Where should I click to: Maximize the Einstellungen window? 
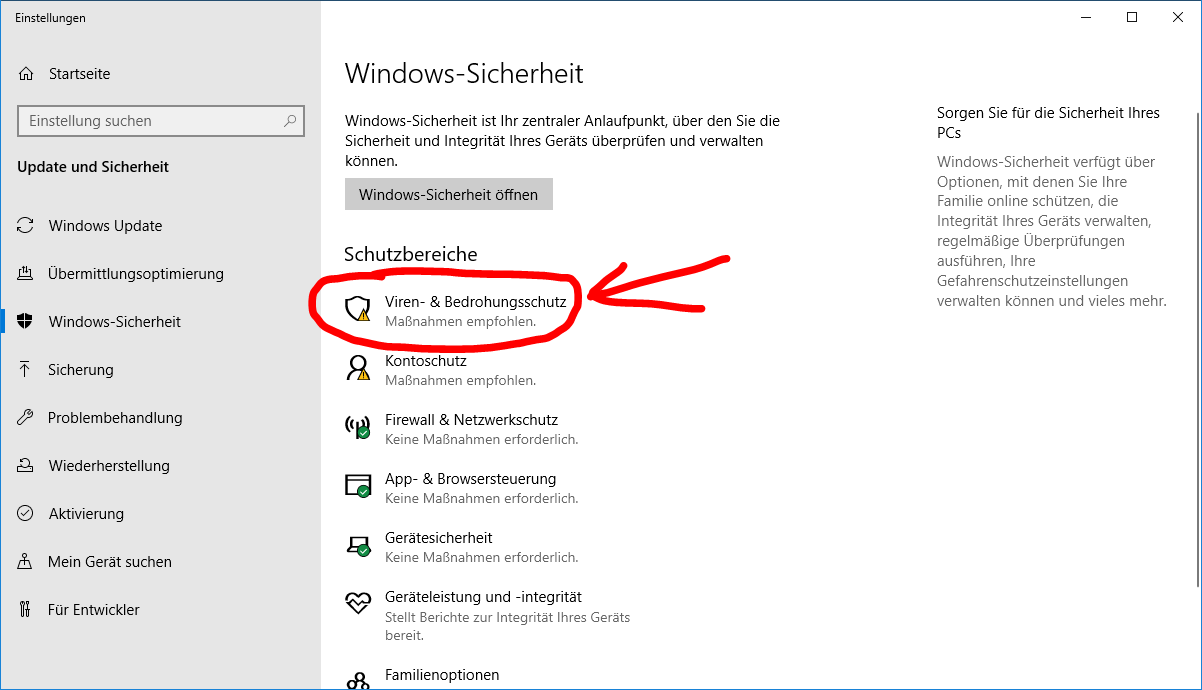[1132, 17]
